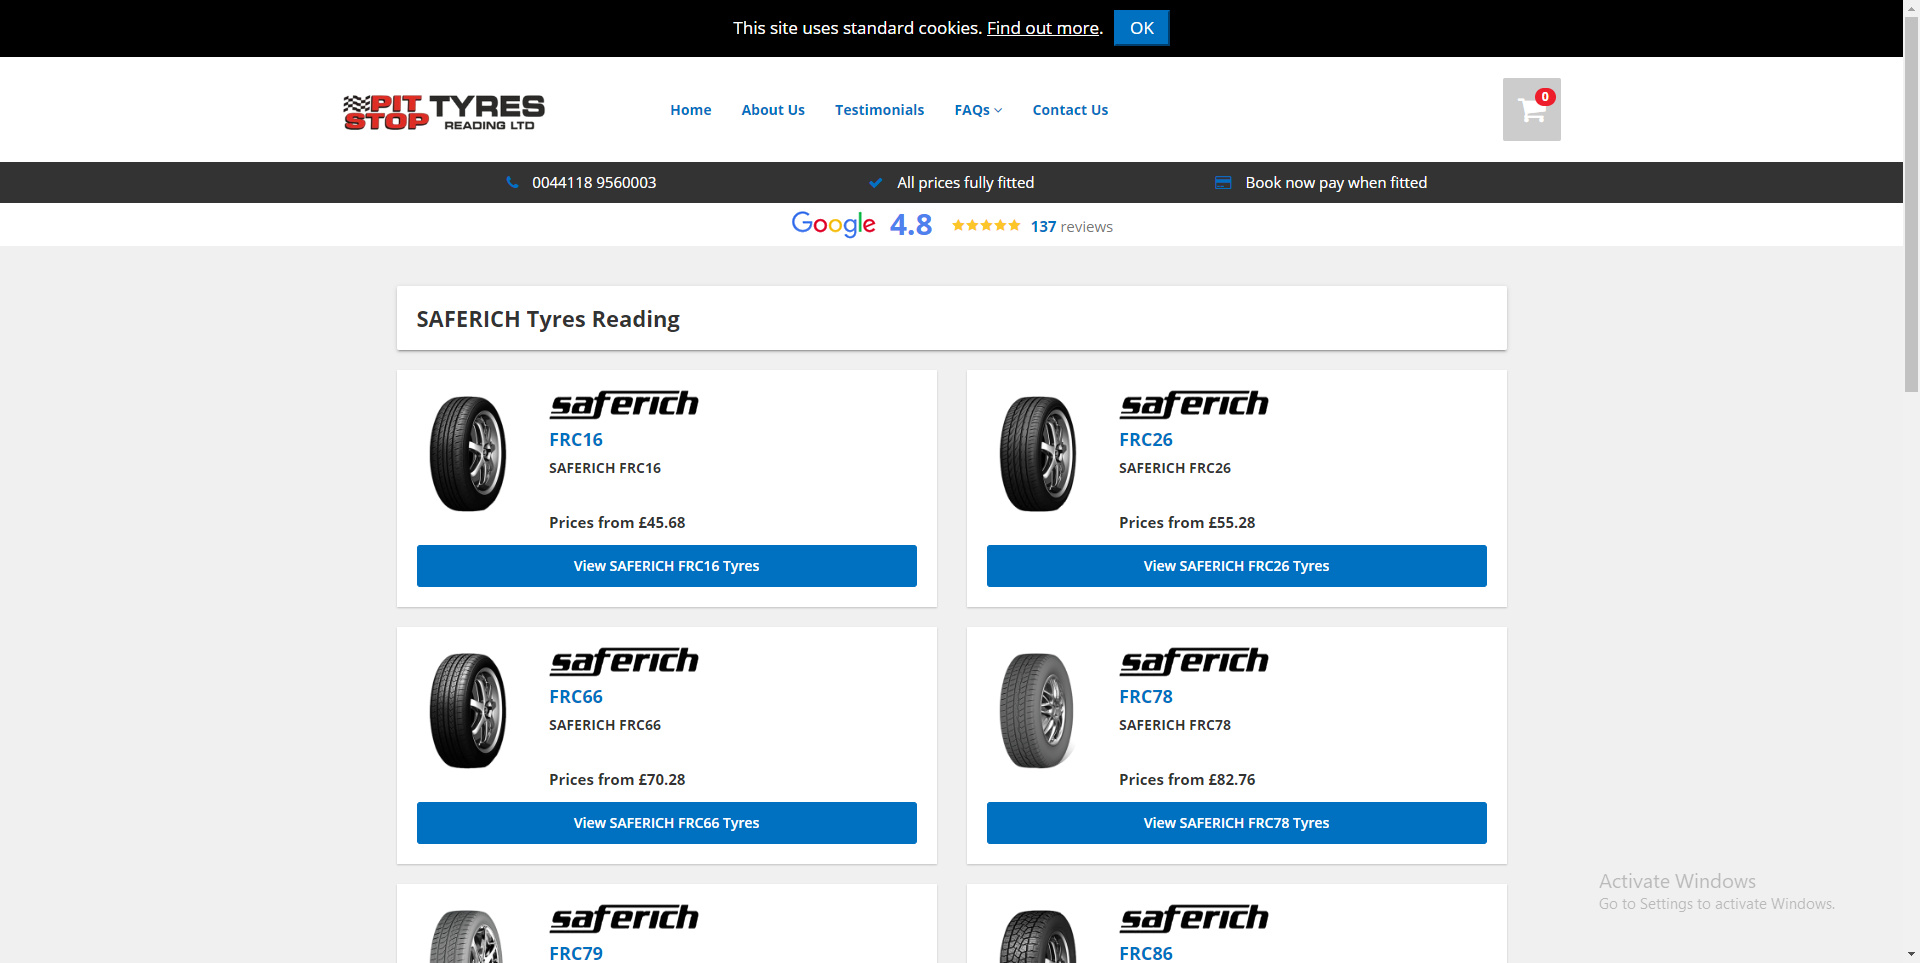Open the FRC86 title link
Image resolution: width=1920 pixels, height=963 pixels.
click(x=1146, y=953)
